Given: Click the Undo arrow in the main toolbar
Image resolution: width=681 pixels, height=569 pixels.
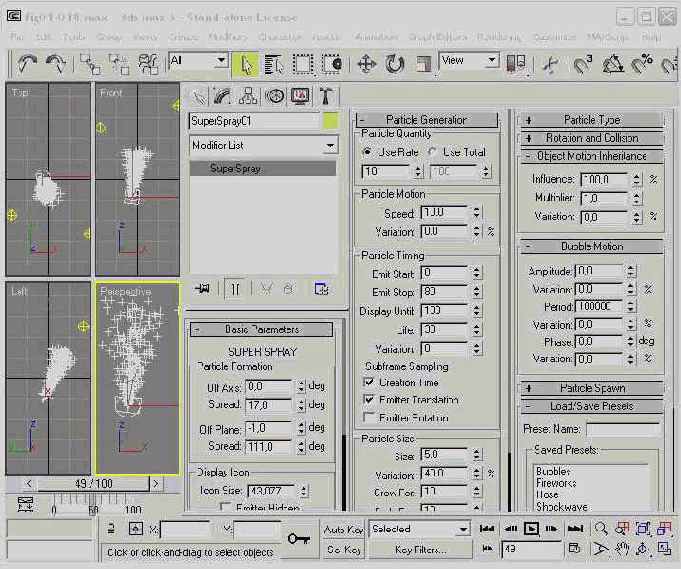Looking at the screenshot, I should [27, 63].
